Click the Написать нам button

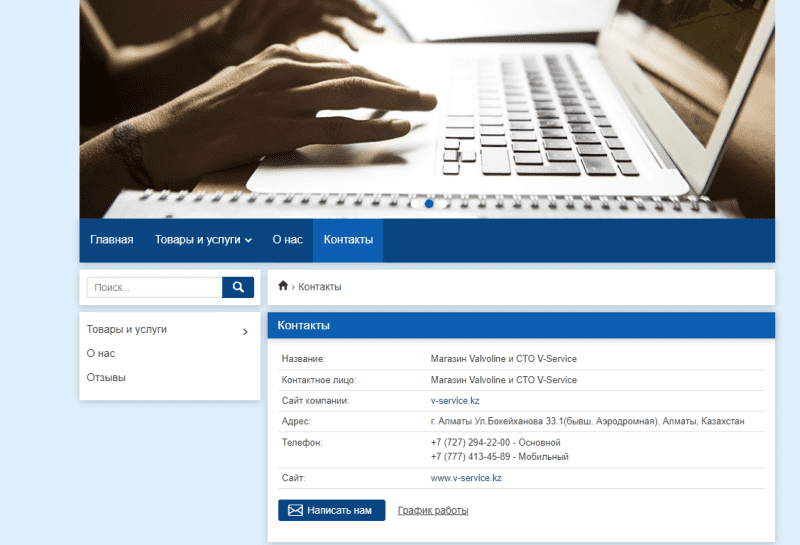[x=332, y=510]
